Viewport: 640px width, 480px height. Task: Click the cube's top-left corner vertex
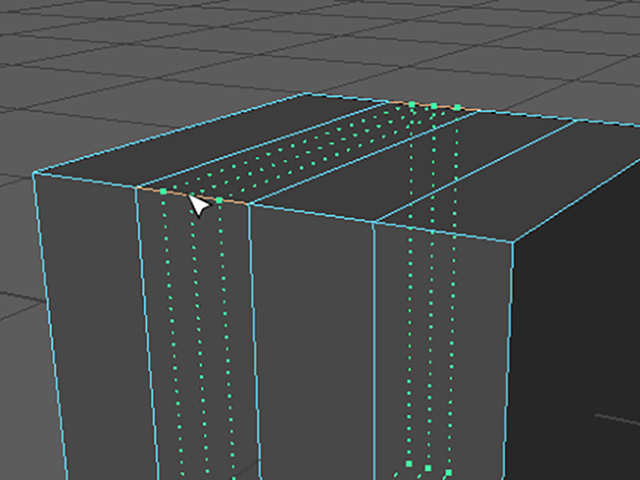coord(34,174)
